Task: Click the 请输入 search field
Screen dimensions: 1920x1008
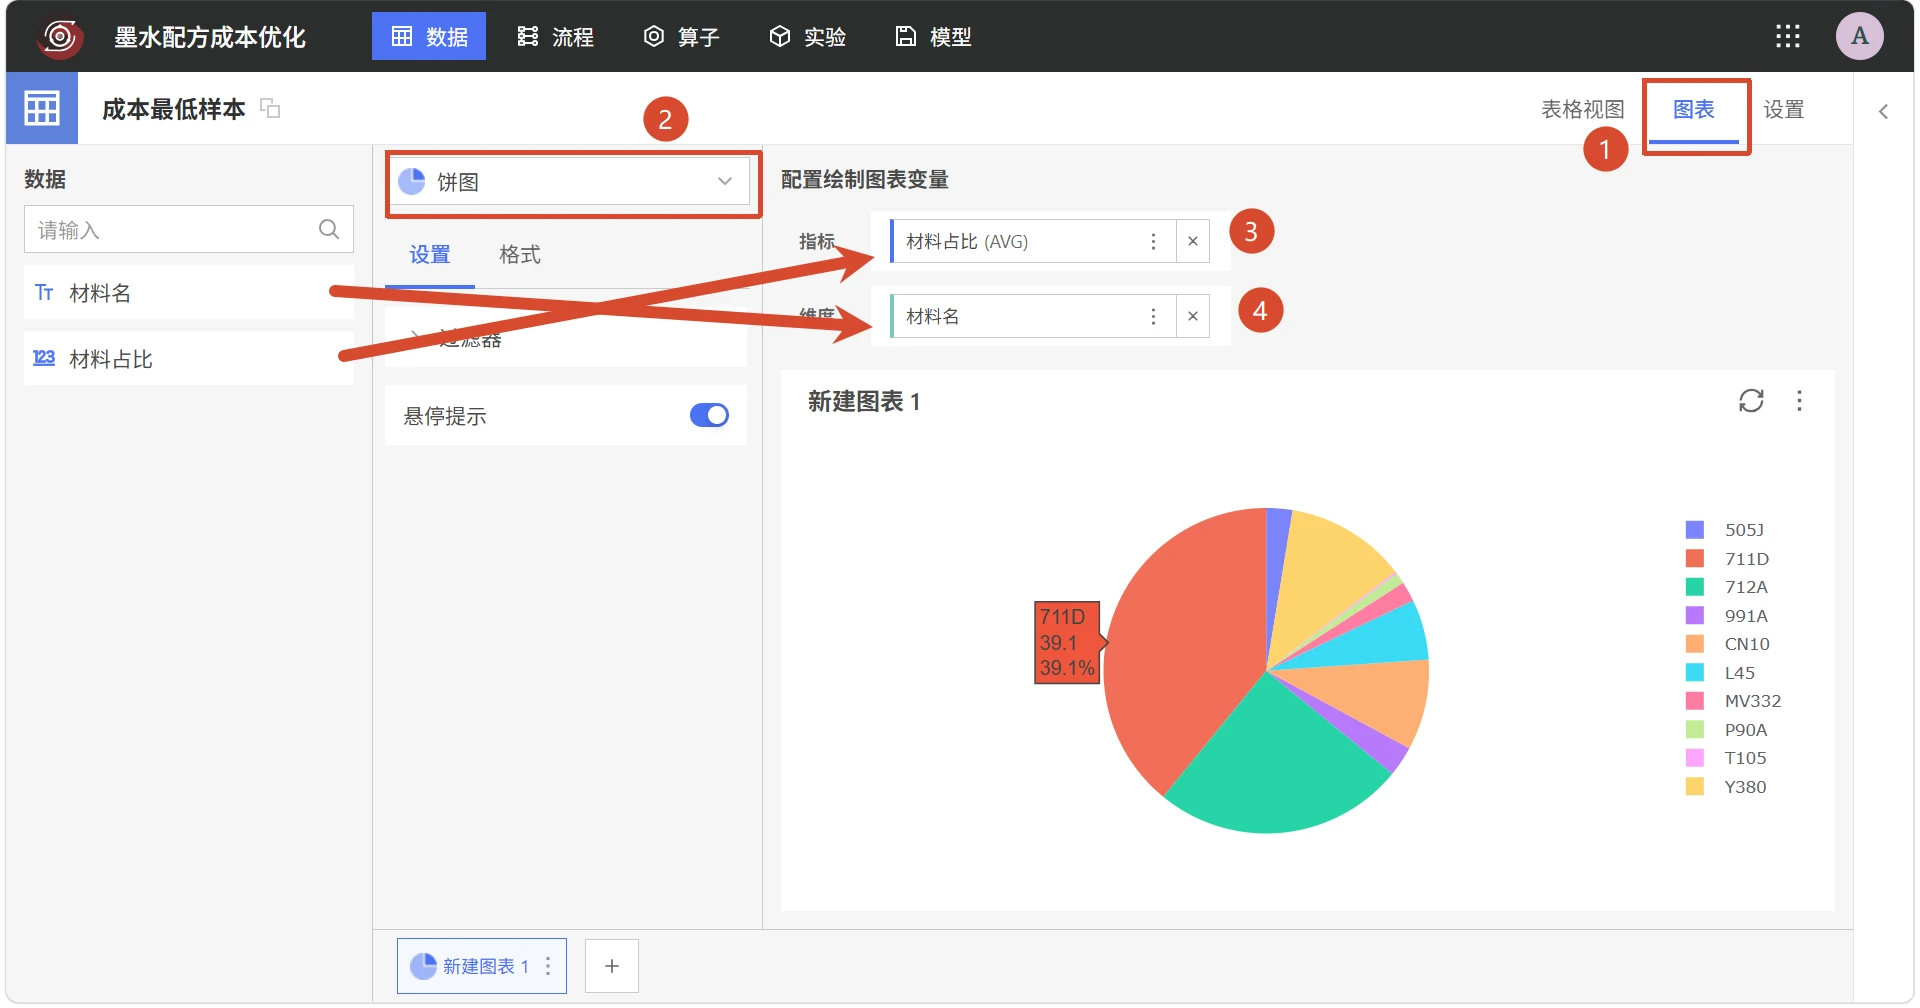Action: [x=189, y=229]
